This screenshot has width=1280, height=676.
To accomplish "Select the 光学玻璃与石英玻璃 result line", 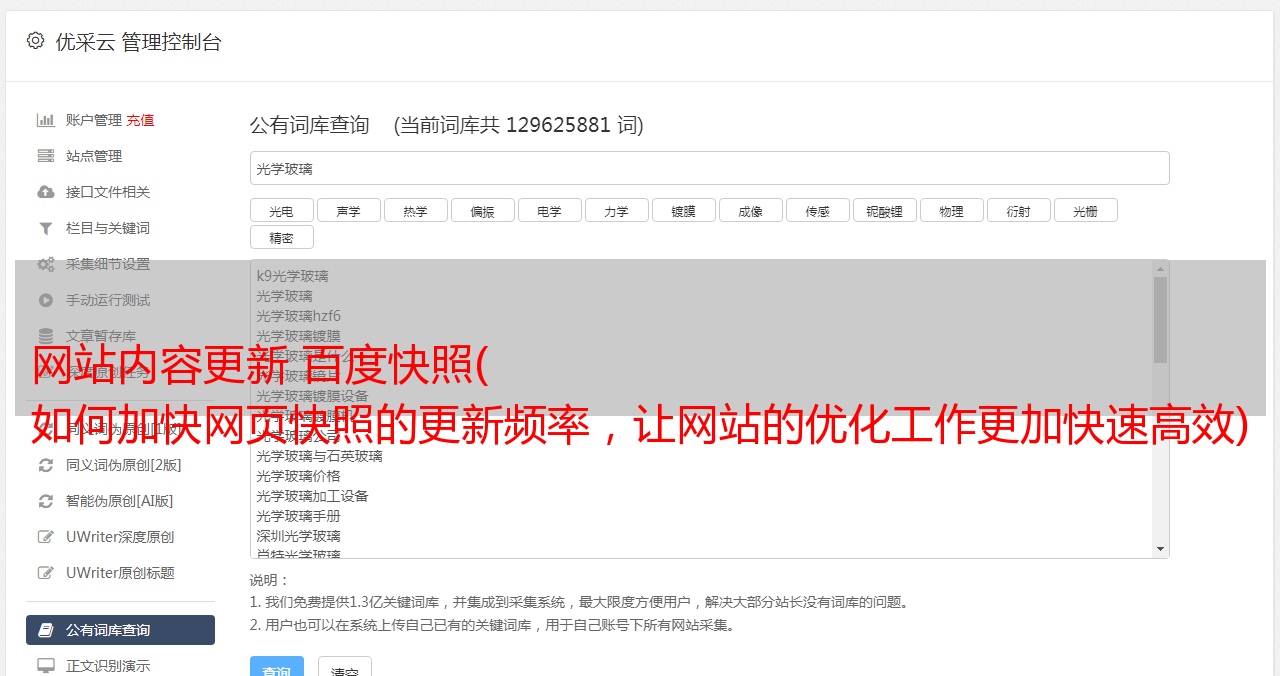I will (x=319, y=456).
